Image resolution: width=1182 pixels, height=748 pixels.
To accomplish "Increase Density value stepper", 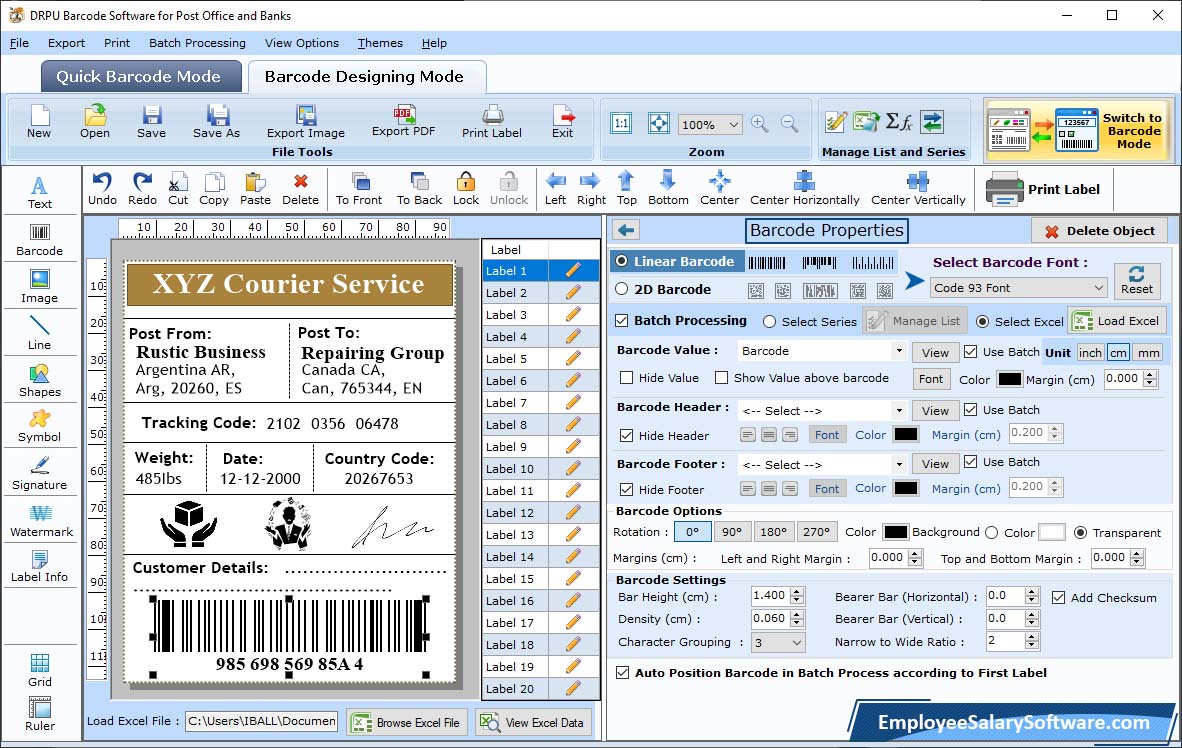I will [x=798, y=614].
